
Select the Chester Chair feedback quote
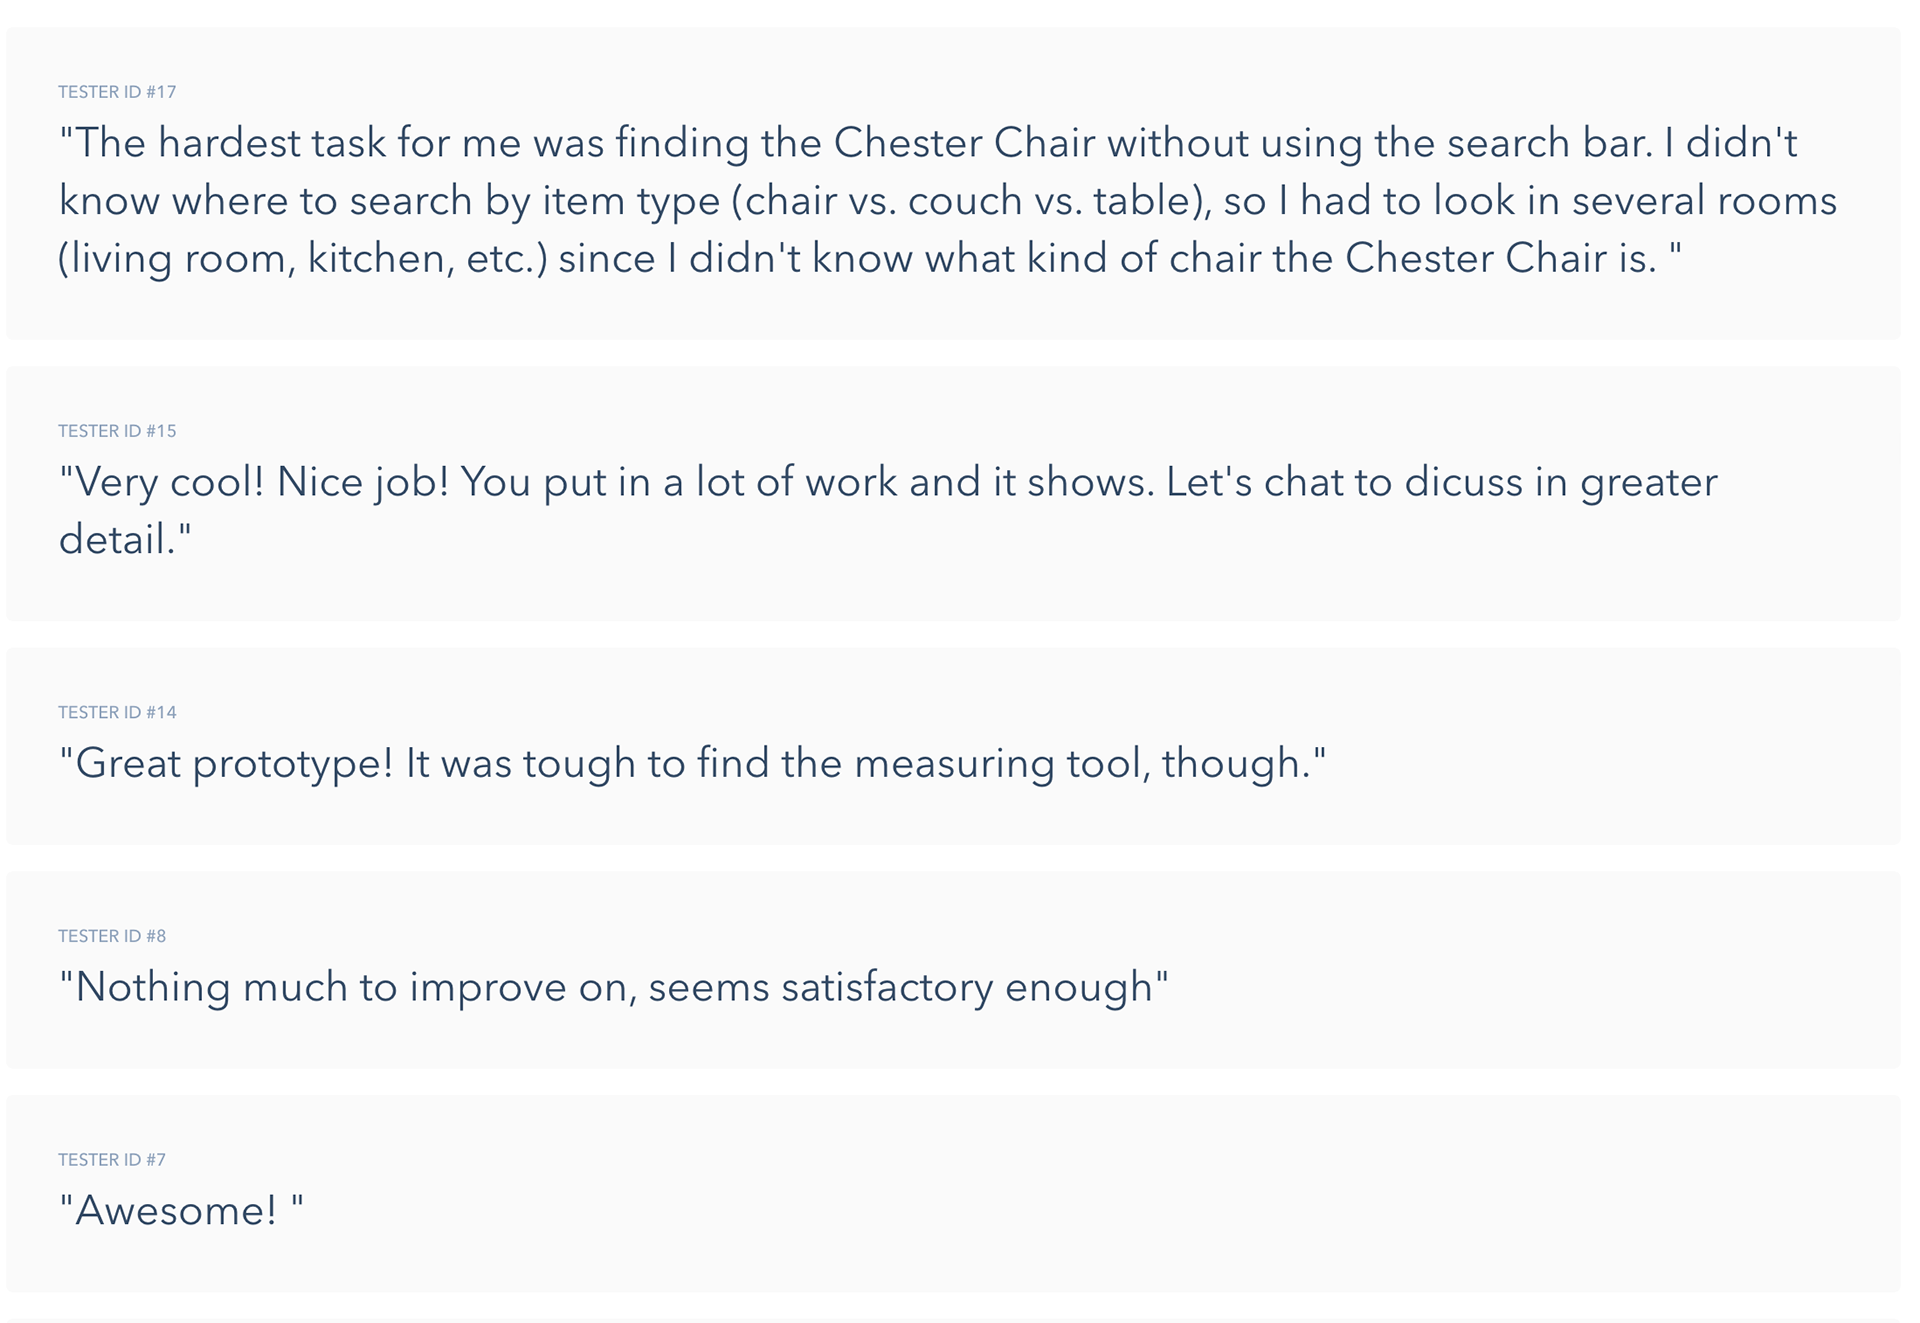click(948, 201)
